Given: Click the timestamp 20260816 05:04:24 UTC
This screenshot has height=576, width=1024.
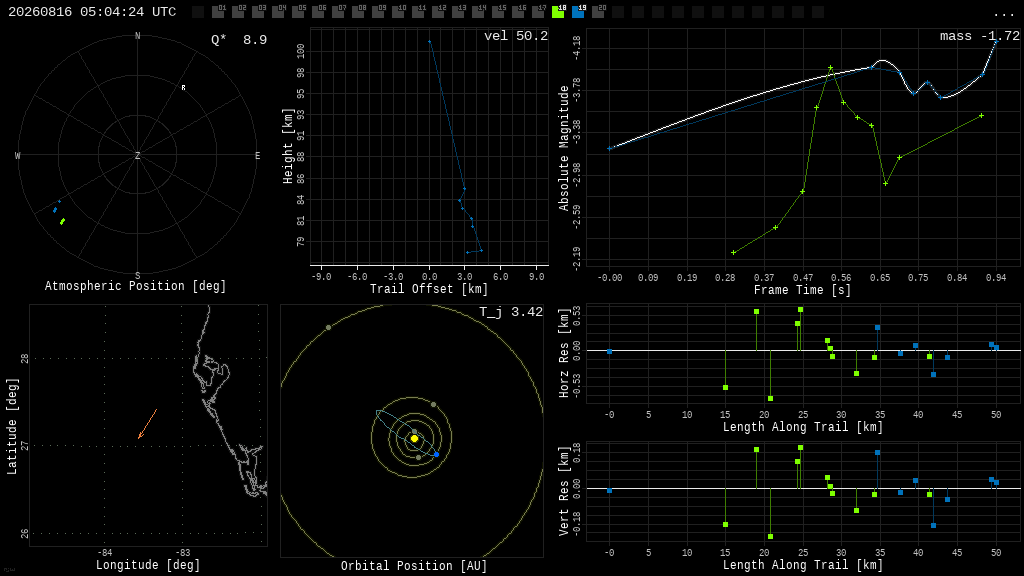Looking at the screenshot, I should click(x=92, y=12).
